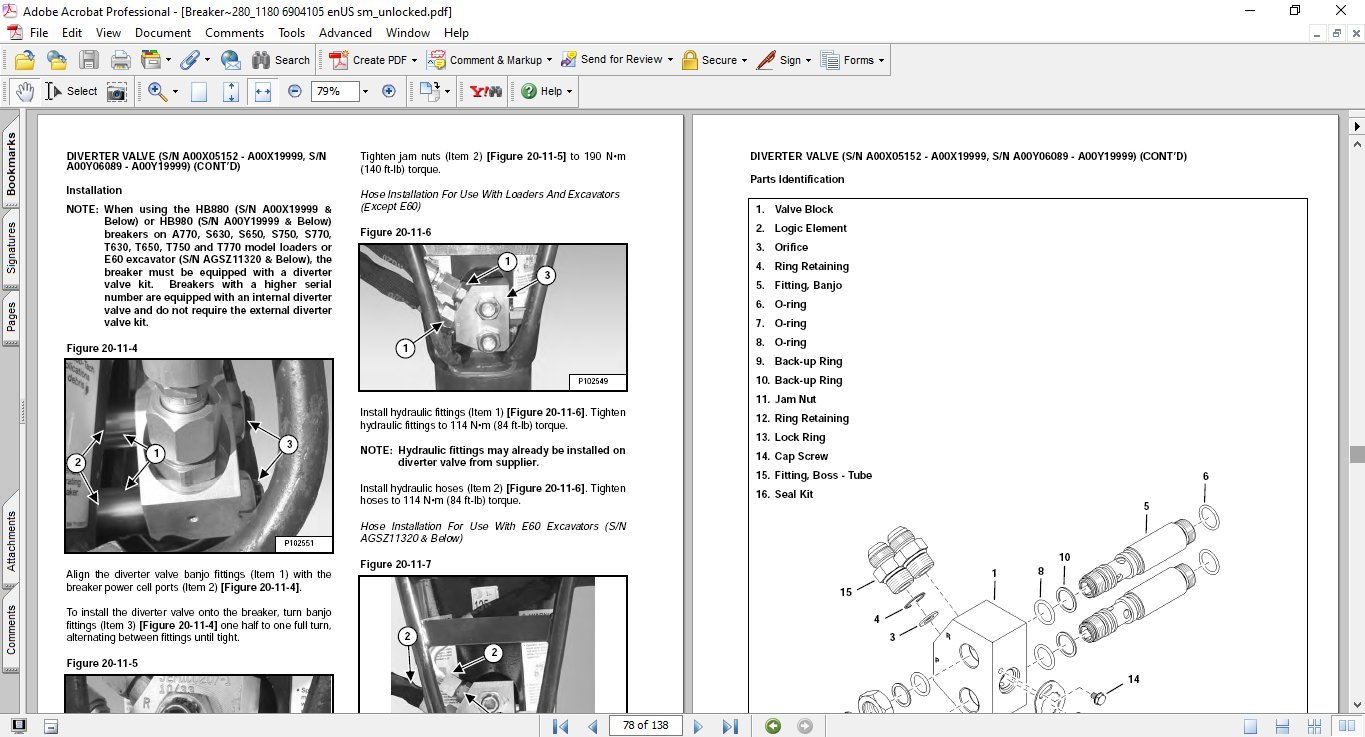
Task: Print the document using the printer icon
Action: [120, 60]
